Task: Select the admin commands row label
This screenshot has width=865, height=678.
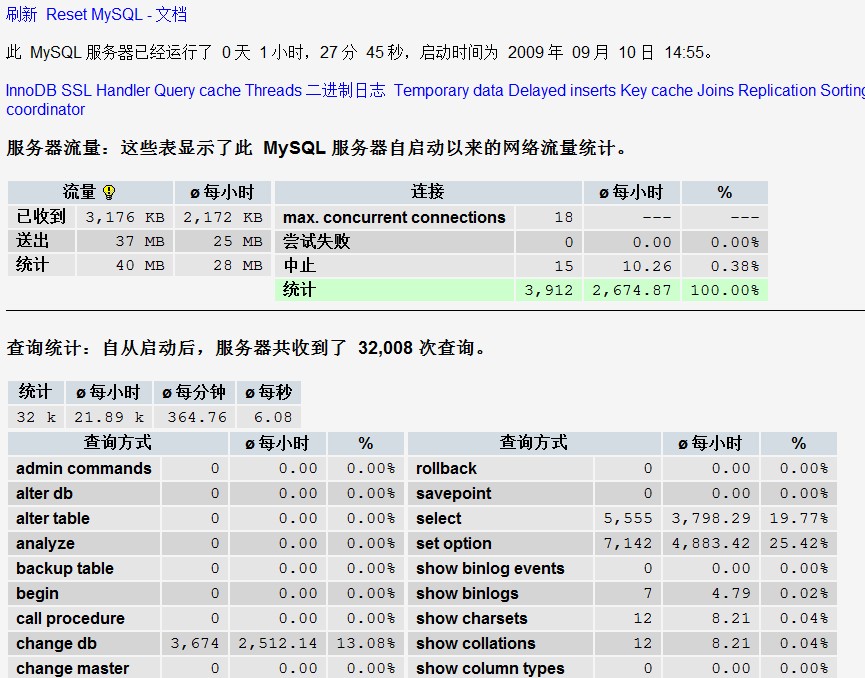Action: pyautogui.click(x=84, y=468)
